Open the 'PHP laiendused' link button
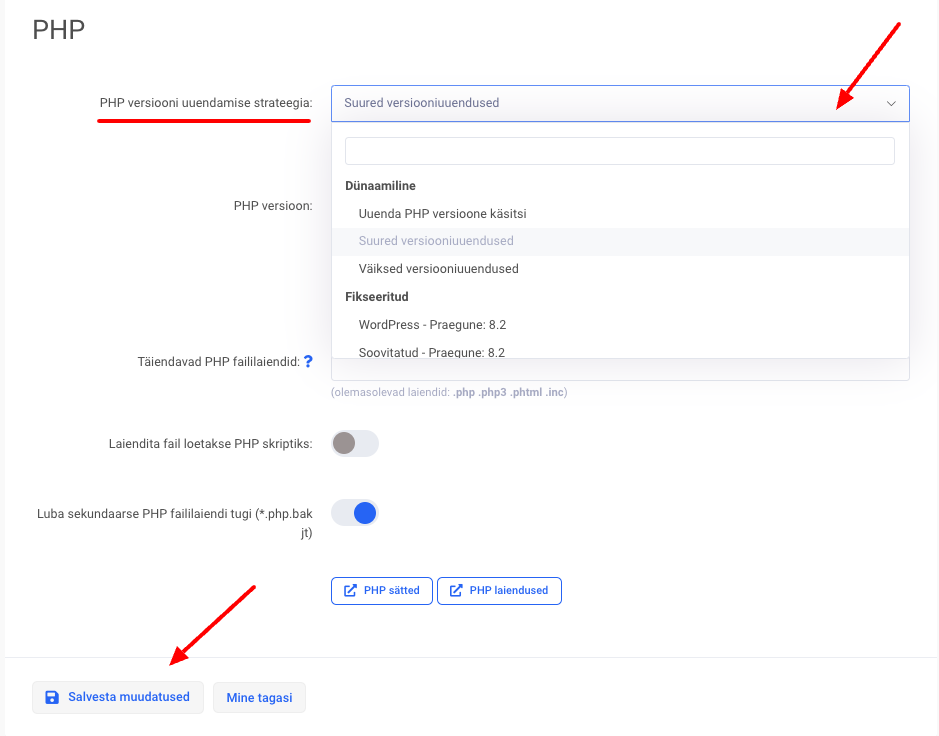939x736 pixels. [499, 591]
